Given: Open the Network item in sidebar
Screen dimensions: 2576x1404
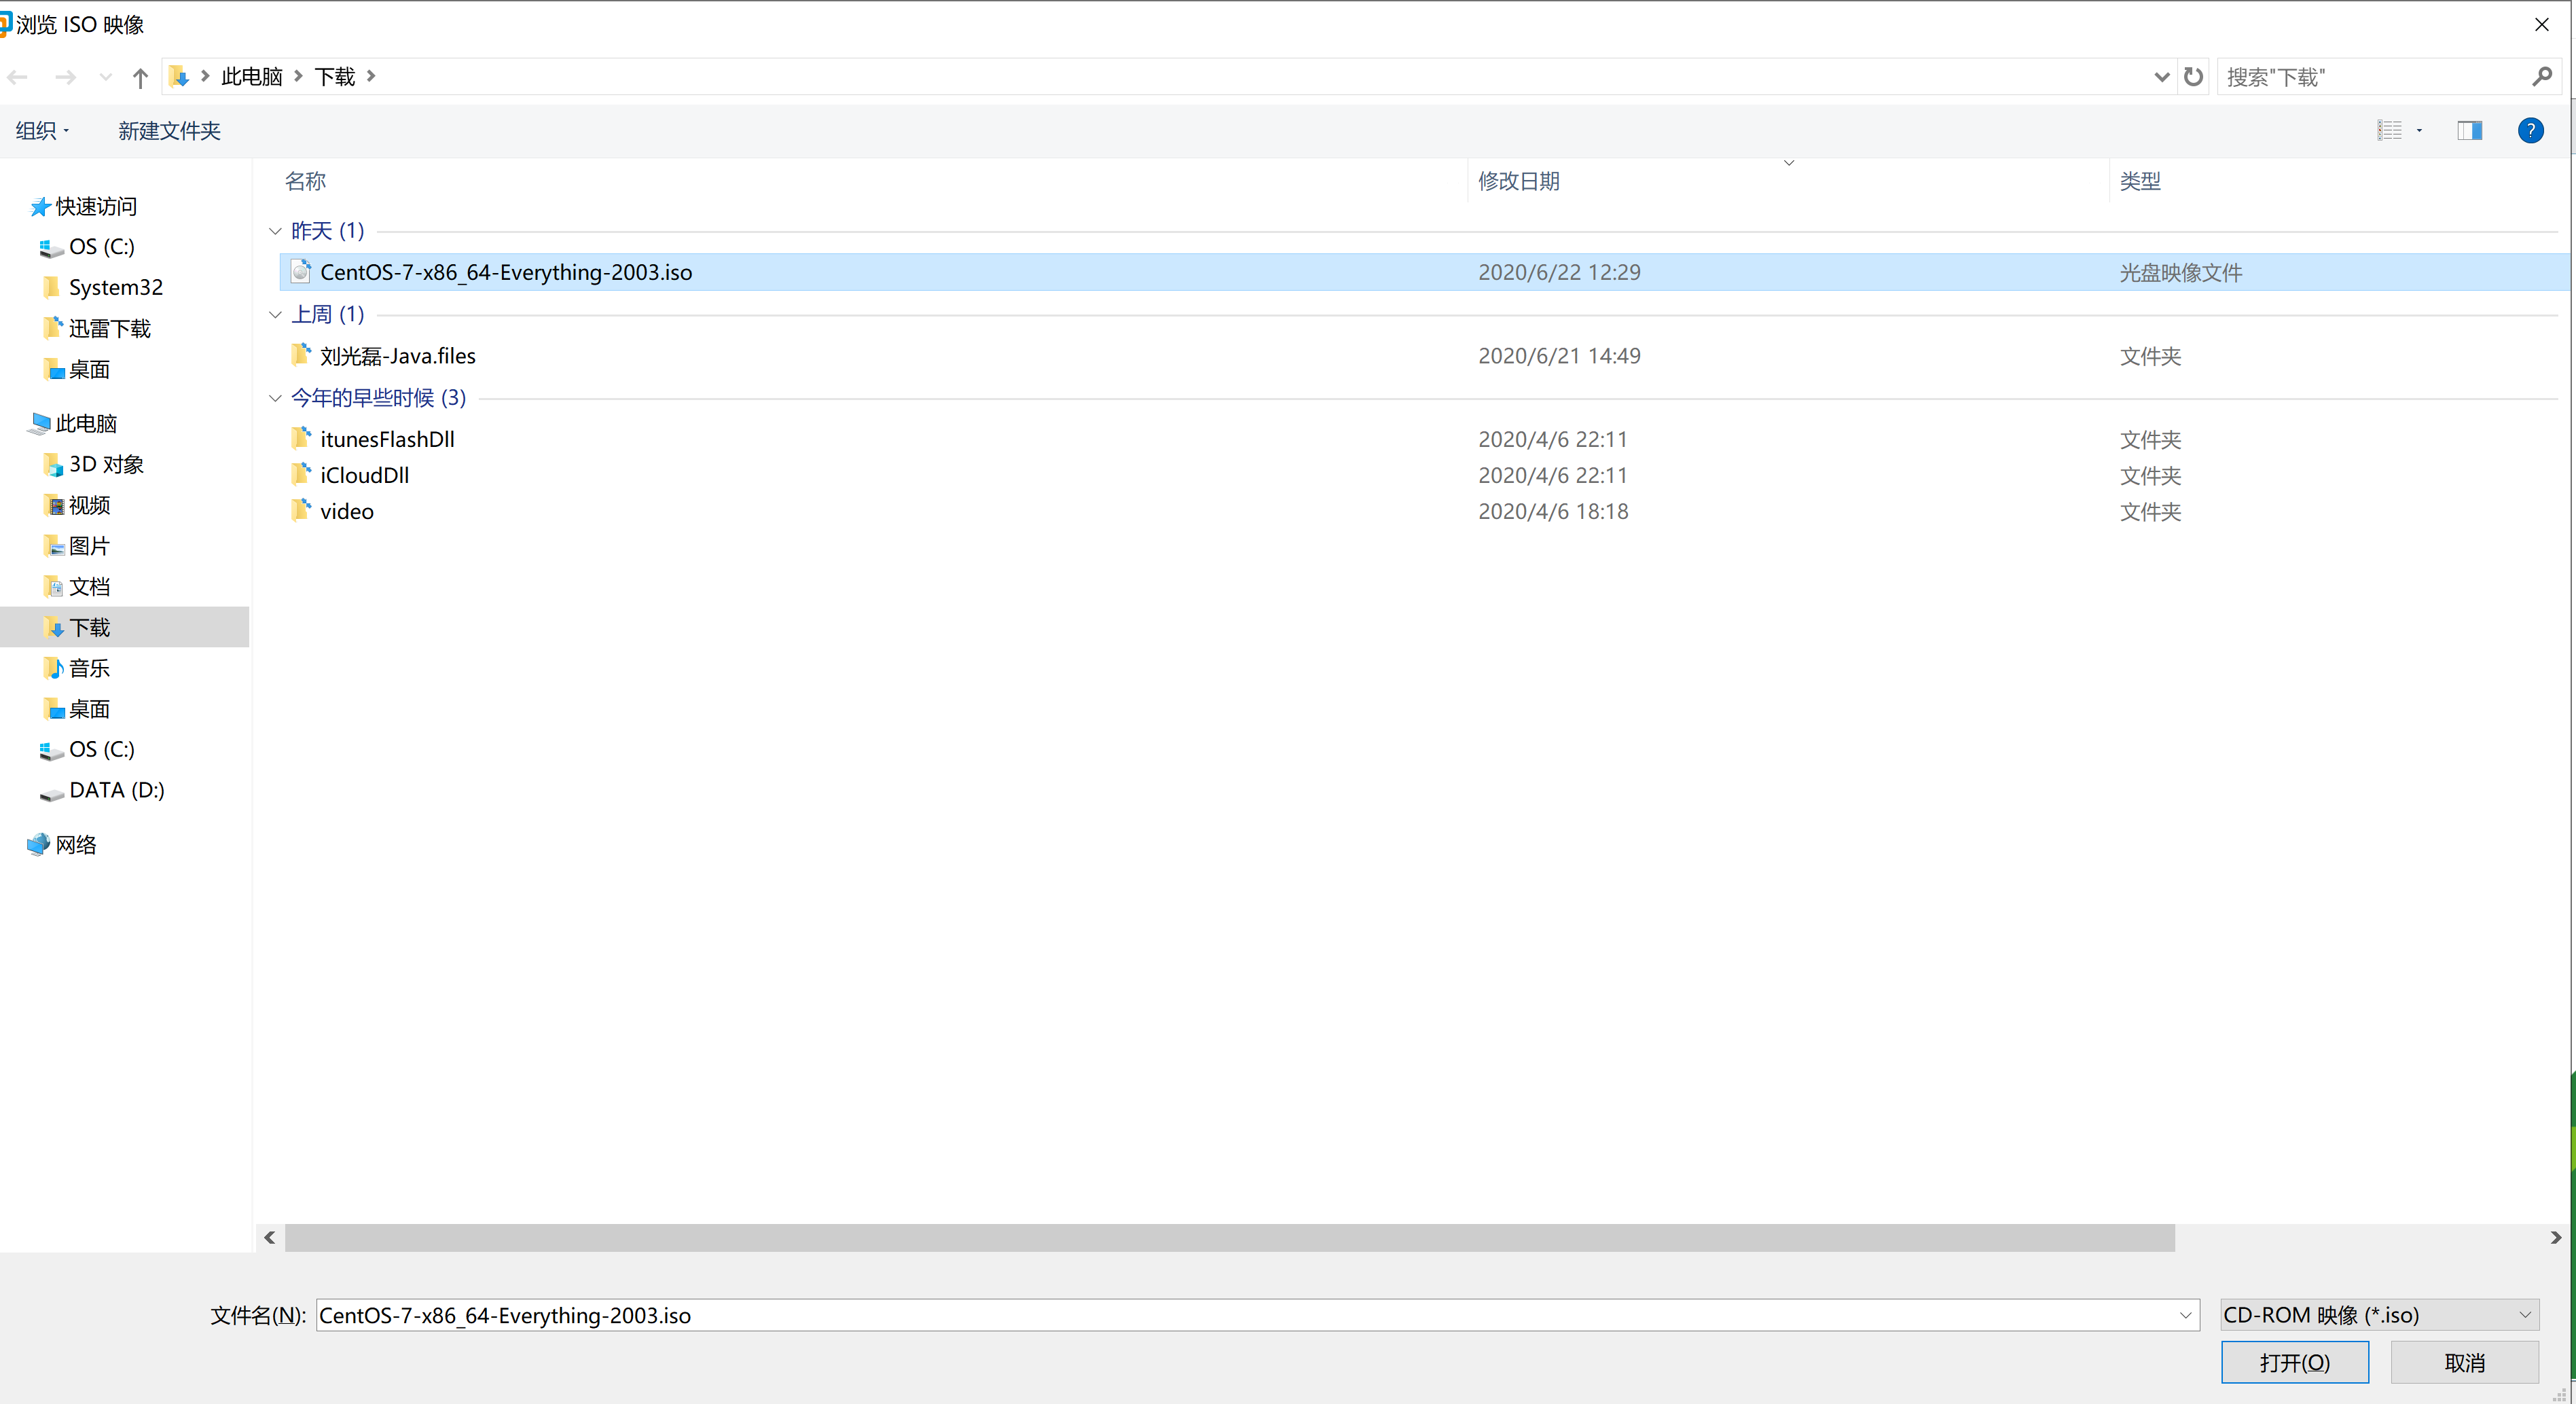Looking at the screenshot, I should pos(75,845).
